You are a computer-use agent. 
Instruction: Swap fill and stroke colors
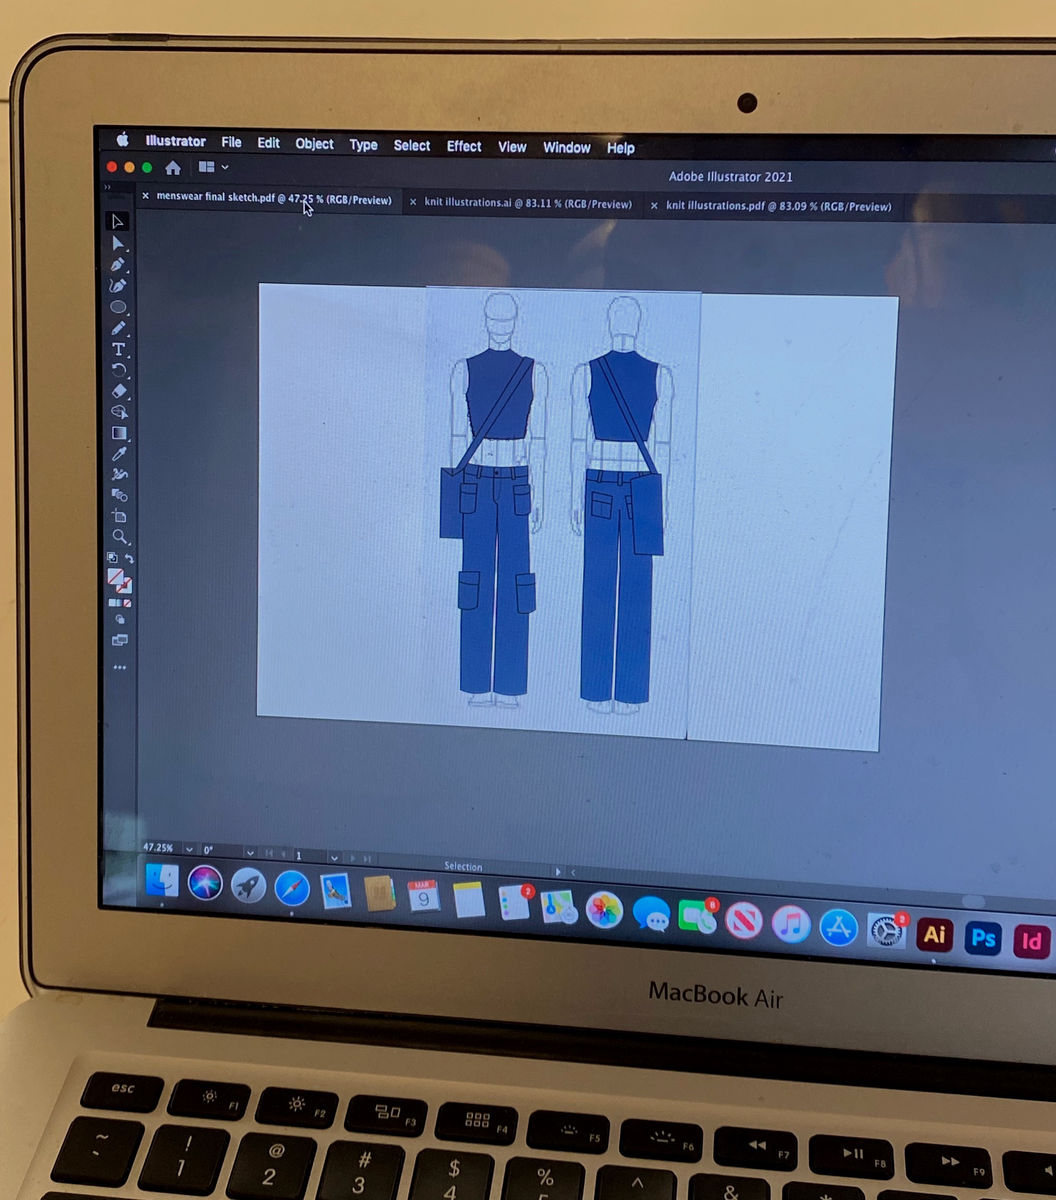[x=129, y=558]
